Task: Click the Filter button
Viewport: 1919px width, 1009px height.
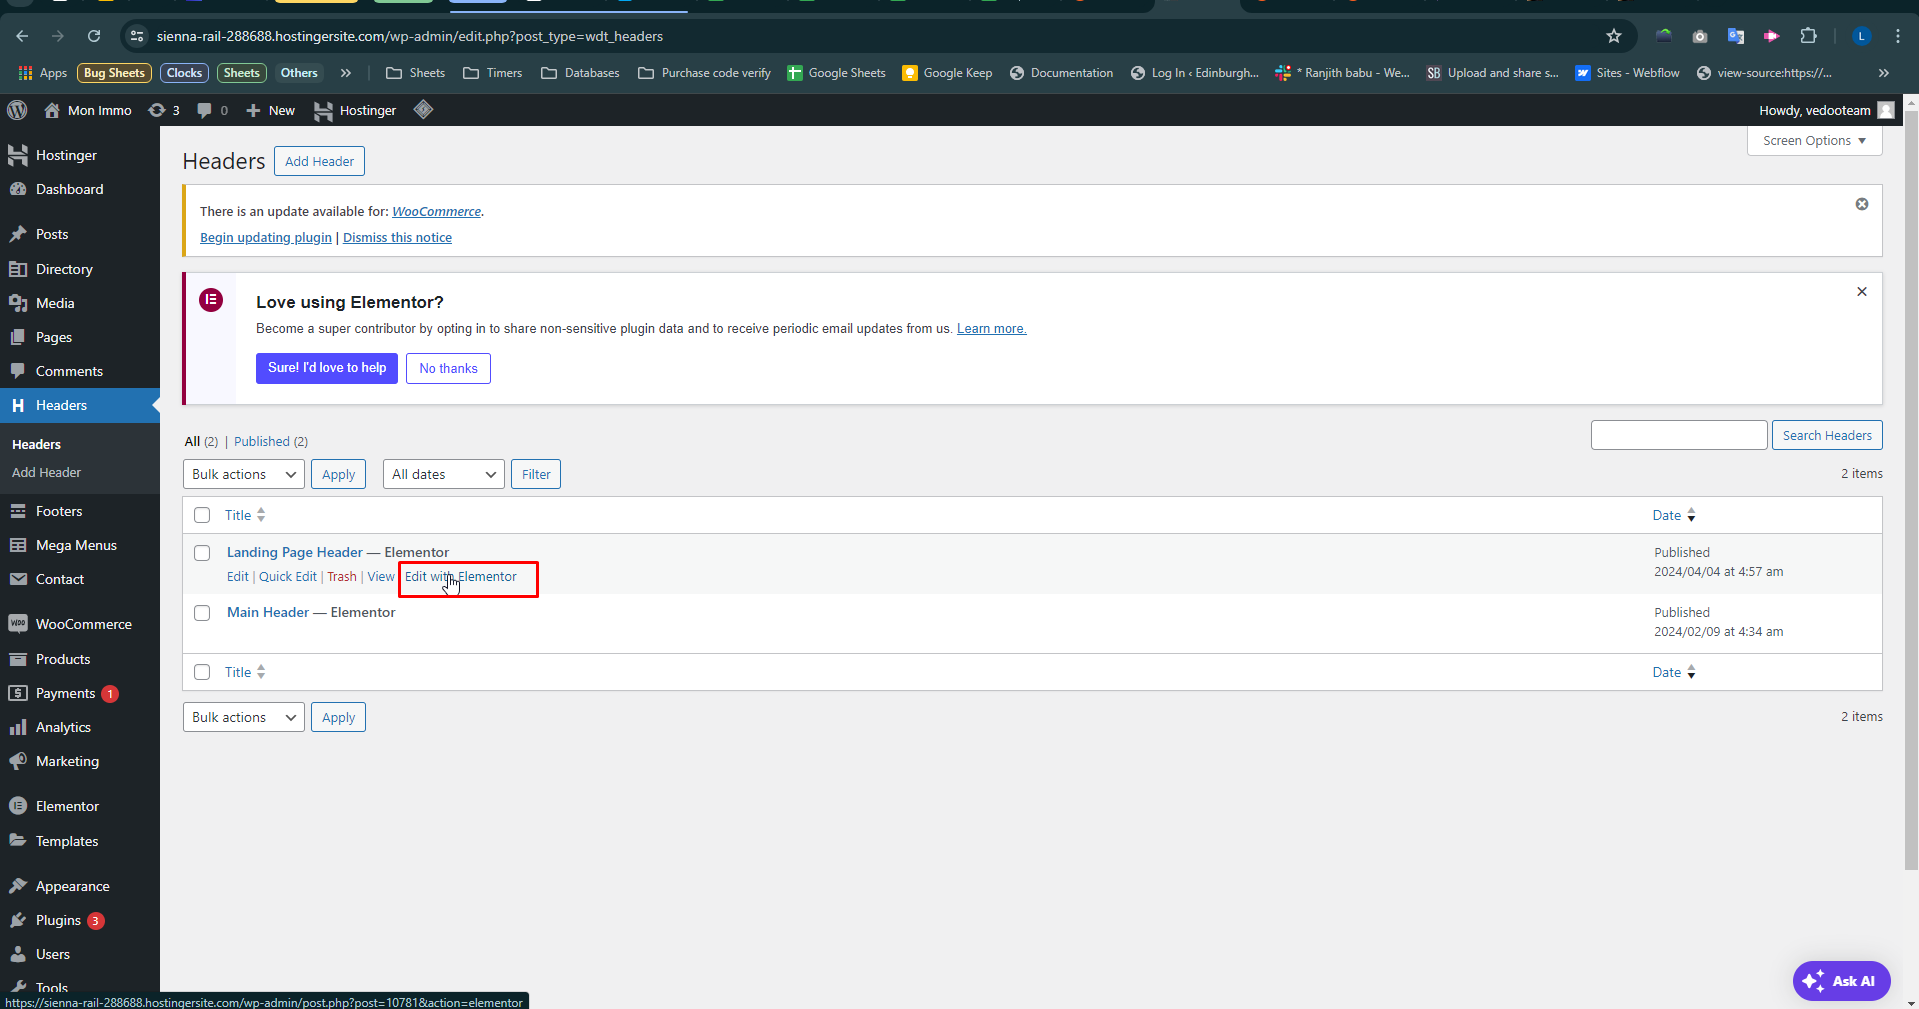Action: 536,474
